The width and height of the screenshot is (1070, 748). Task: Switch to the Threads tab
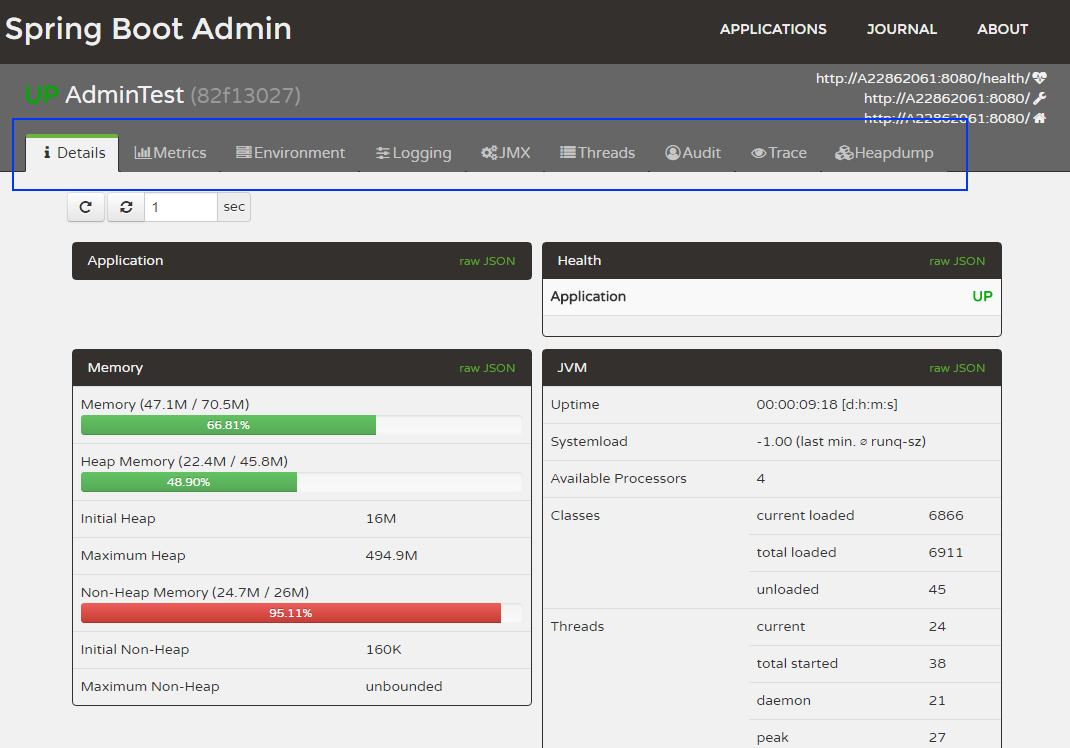pos(598,153)
